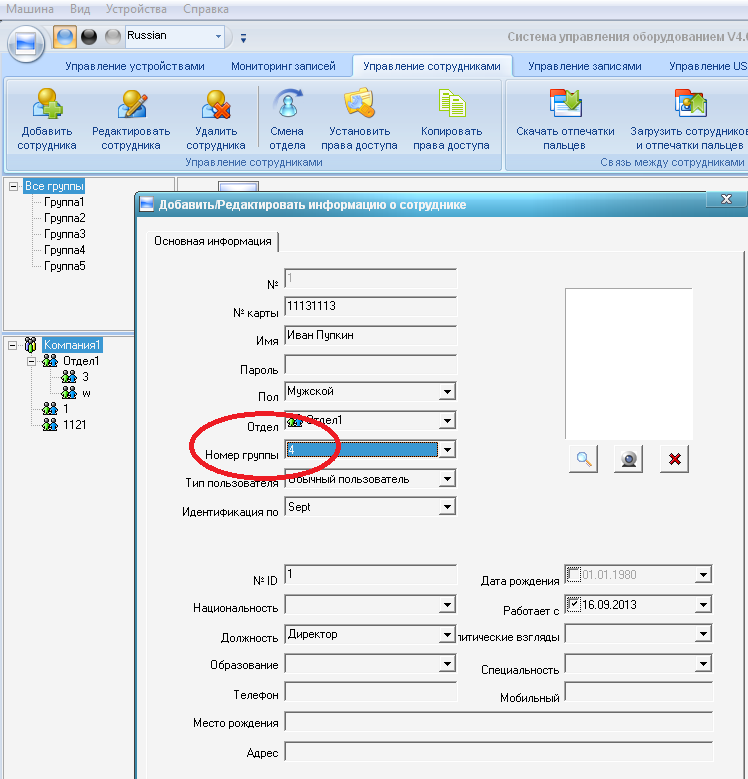This screenshot has height=779, width=748.
Task: Click the magnifier browse photo button
Action: pos(584,459)
